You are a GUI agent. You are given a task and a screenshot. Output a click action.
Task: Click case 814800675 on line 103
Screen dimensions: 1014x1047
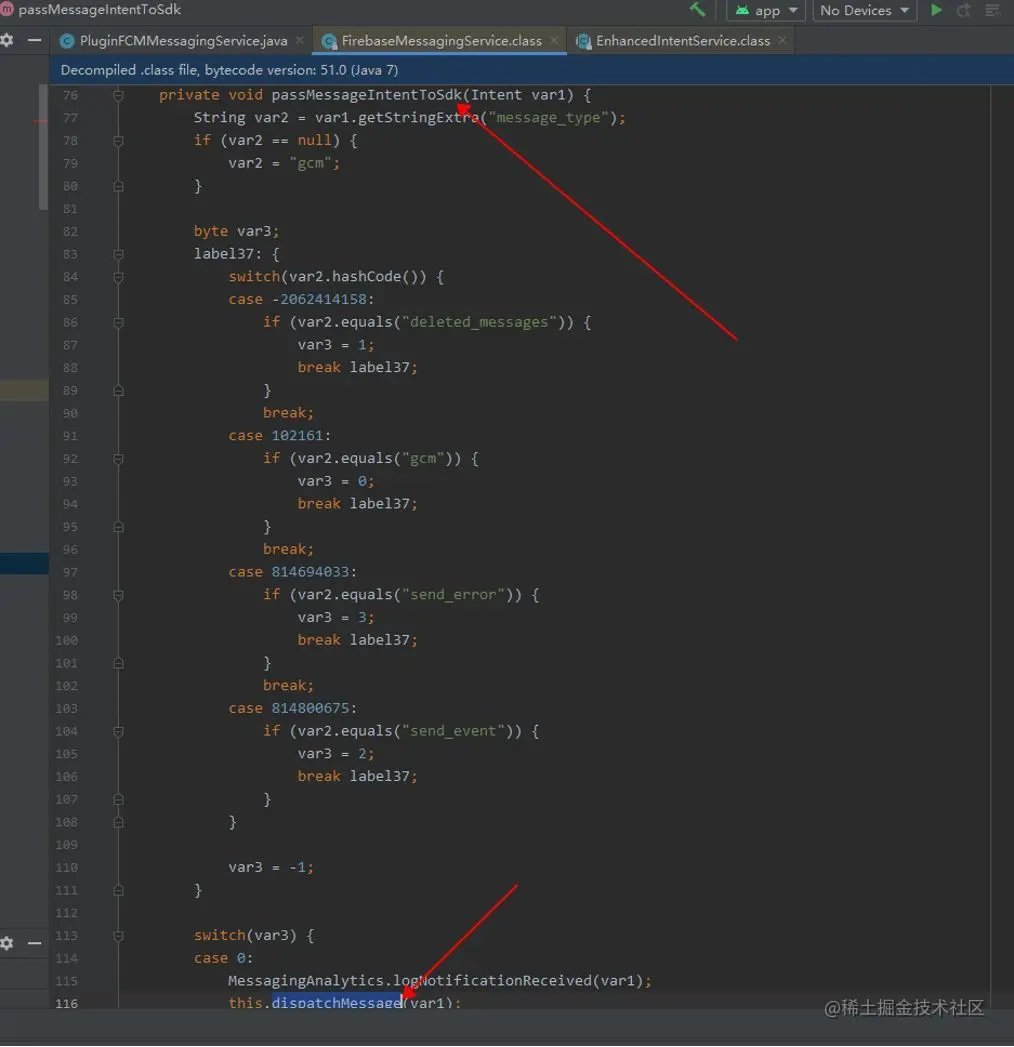click(x=292, y=708)
